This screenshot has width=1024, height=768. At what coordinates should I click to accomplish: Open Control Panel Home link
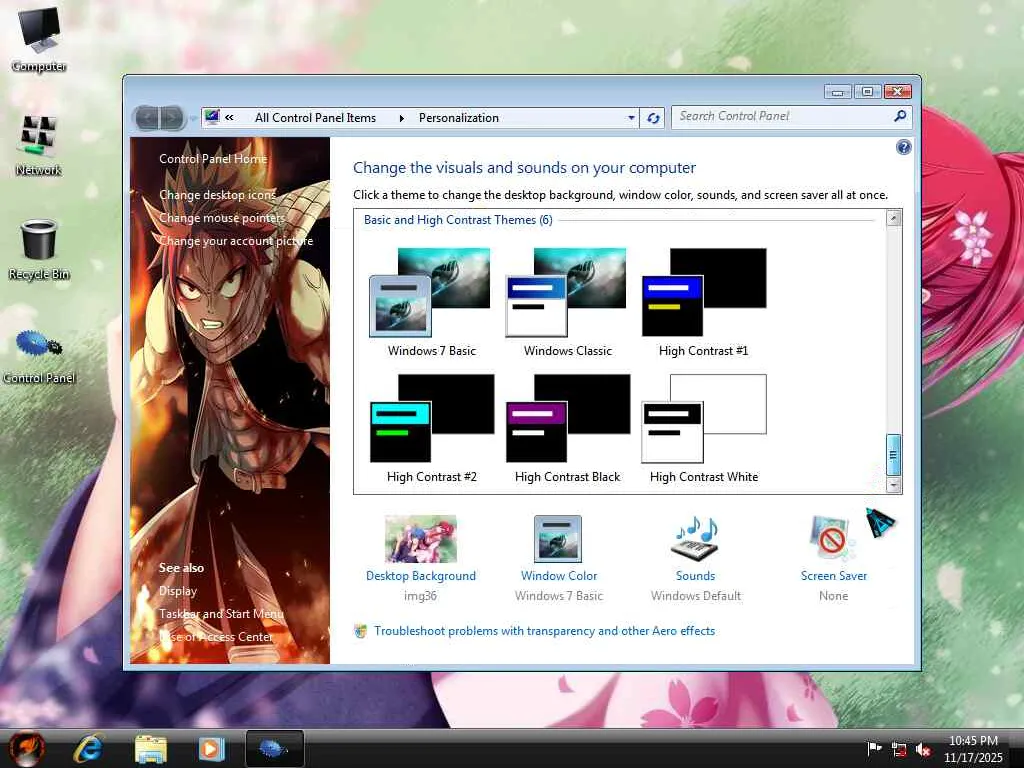click(213, 159)
